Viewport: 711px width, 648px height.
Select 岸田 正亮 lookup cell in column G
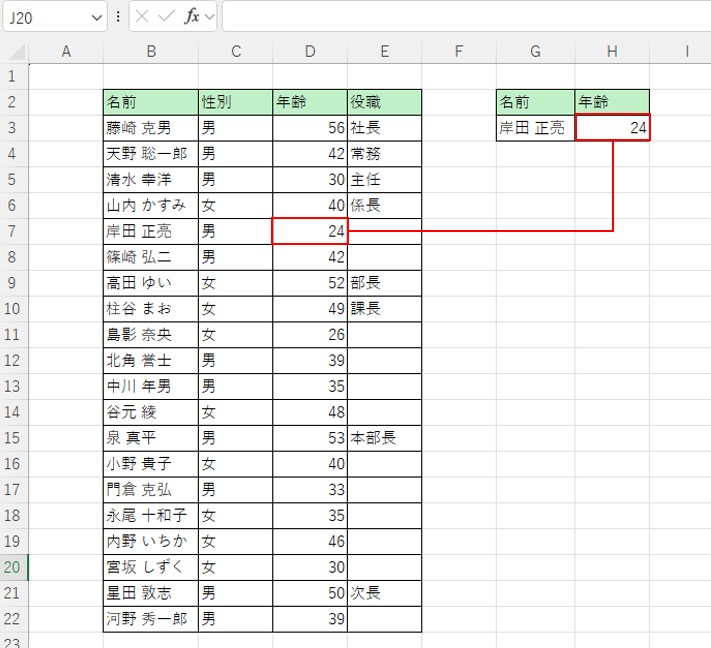pos(536,128)
